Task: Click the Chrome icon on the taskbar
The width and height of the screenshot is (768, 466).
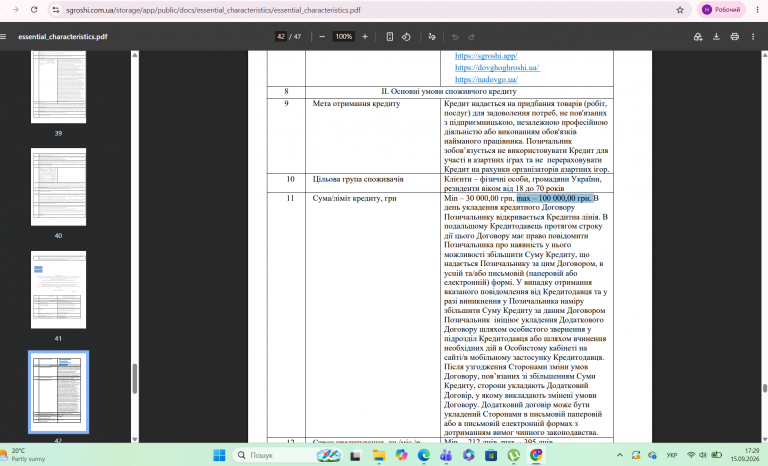Action: pos(536,455)
